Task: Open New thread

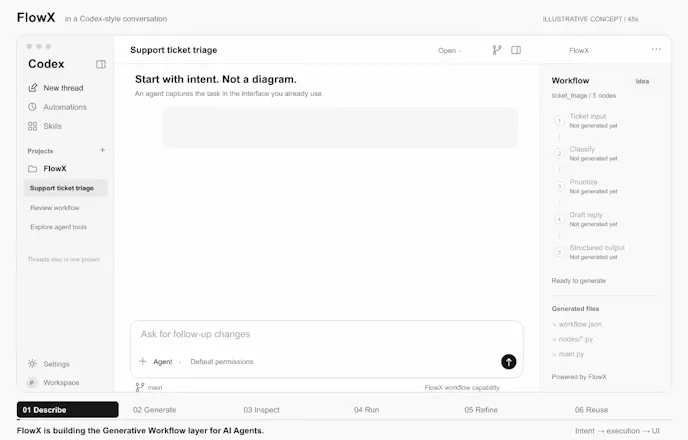Action: click(x=63, y=88)
